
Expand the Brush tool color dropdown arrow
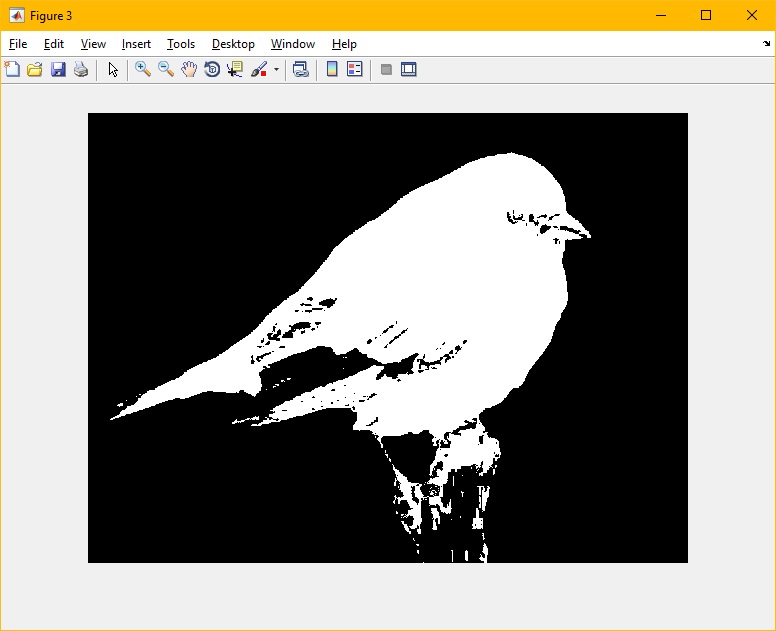[x=277, y=70]
